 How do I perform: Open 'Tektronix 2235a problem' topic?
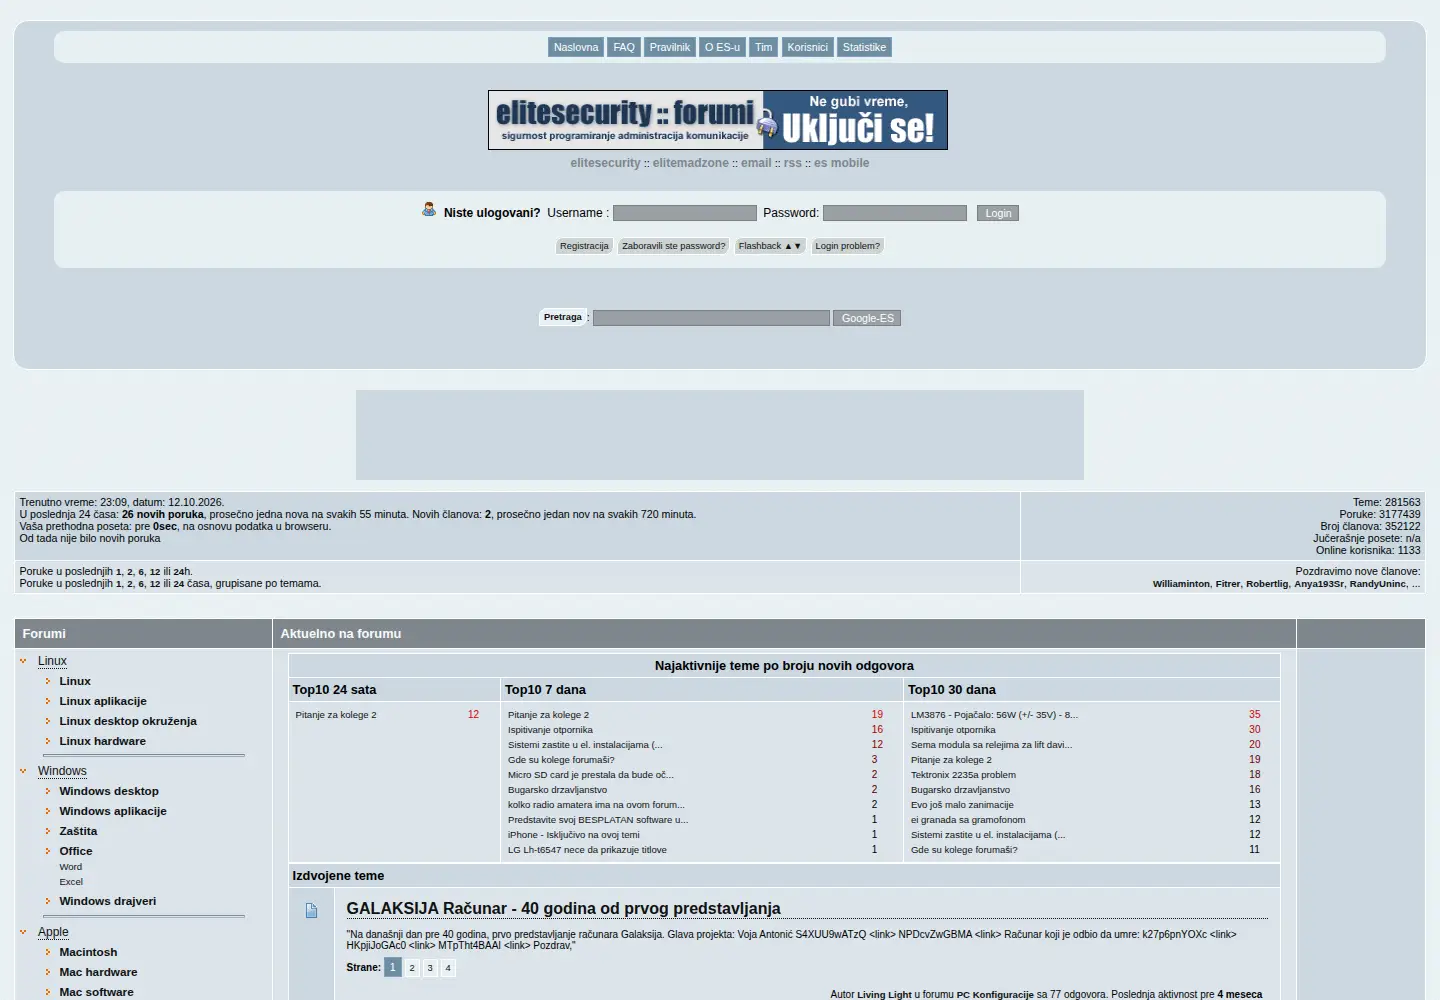click(963, 775)
